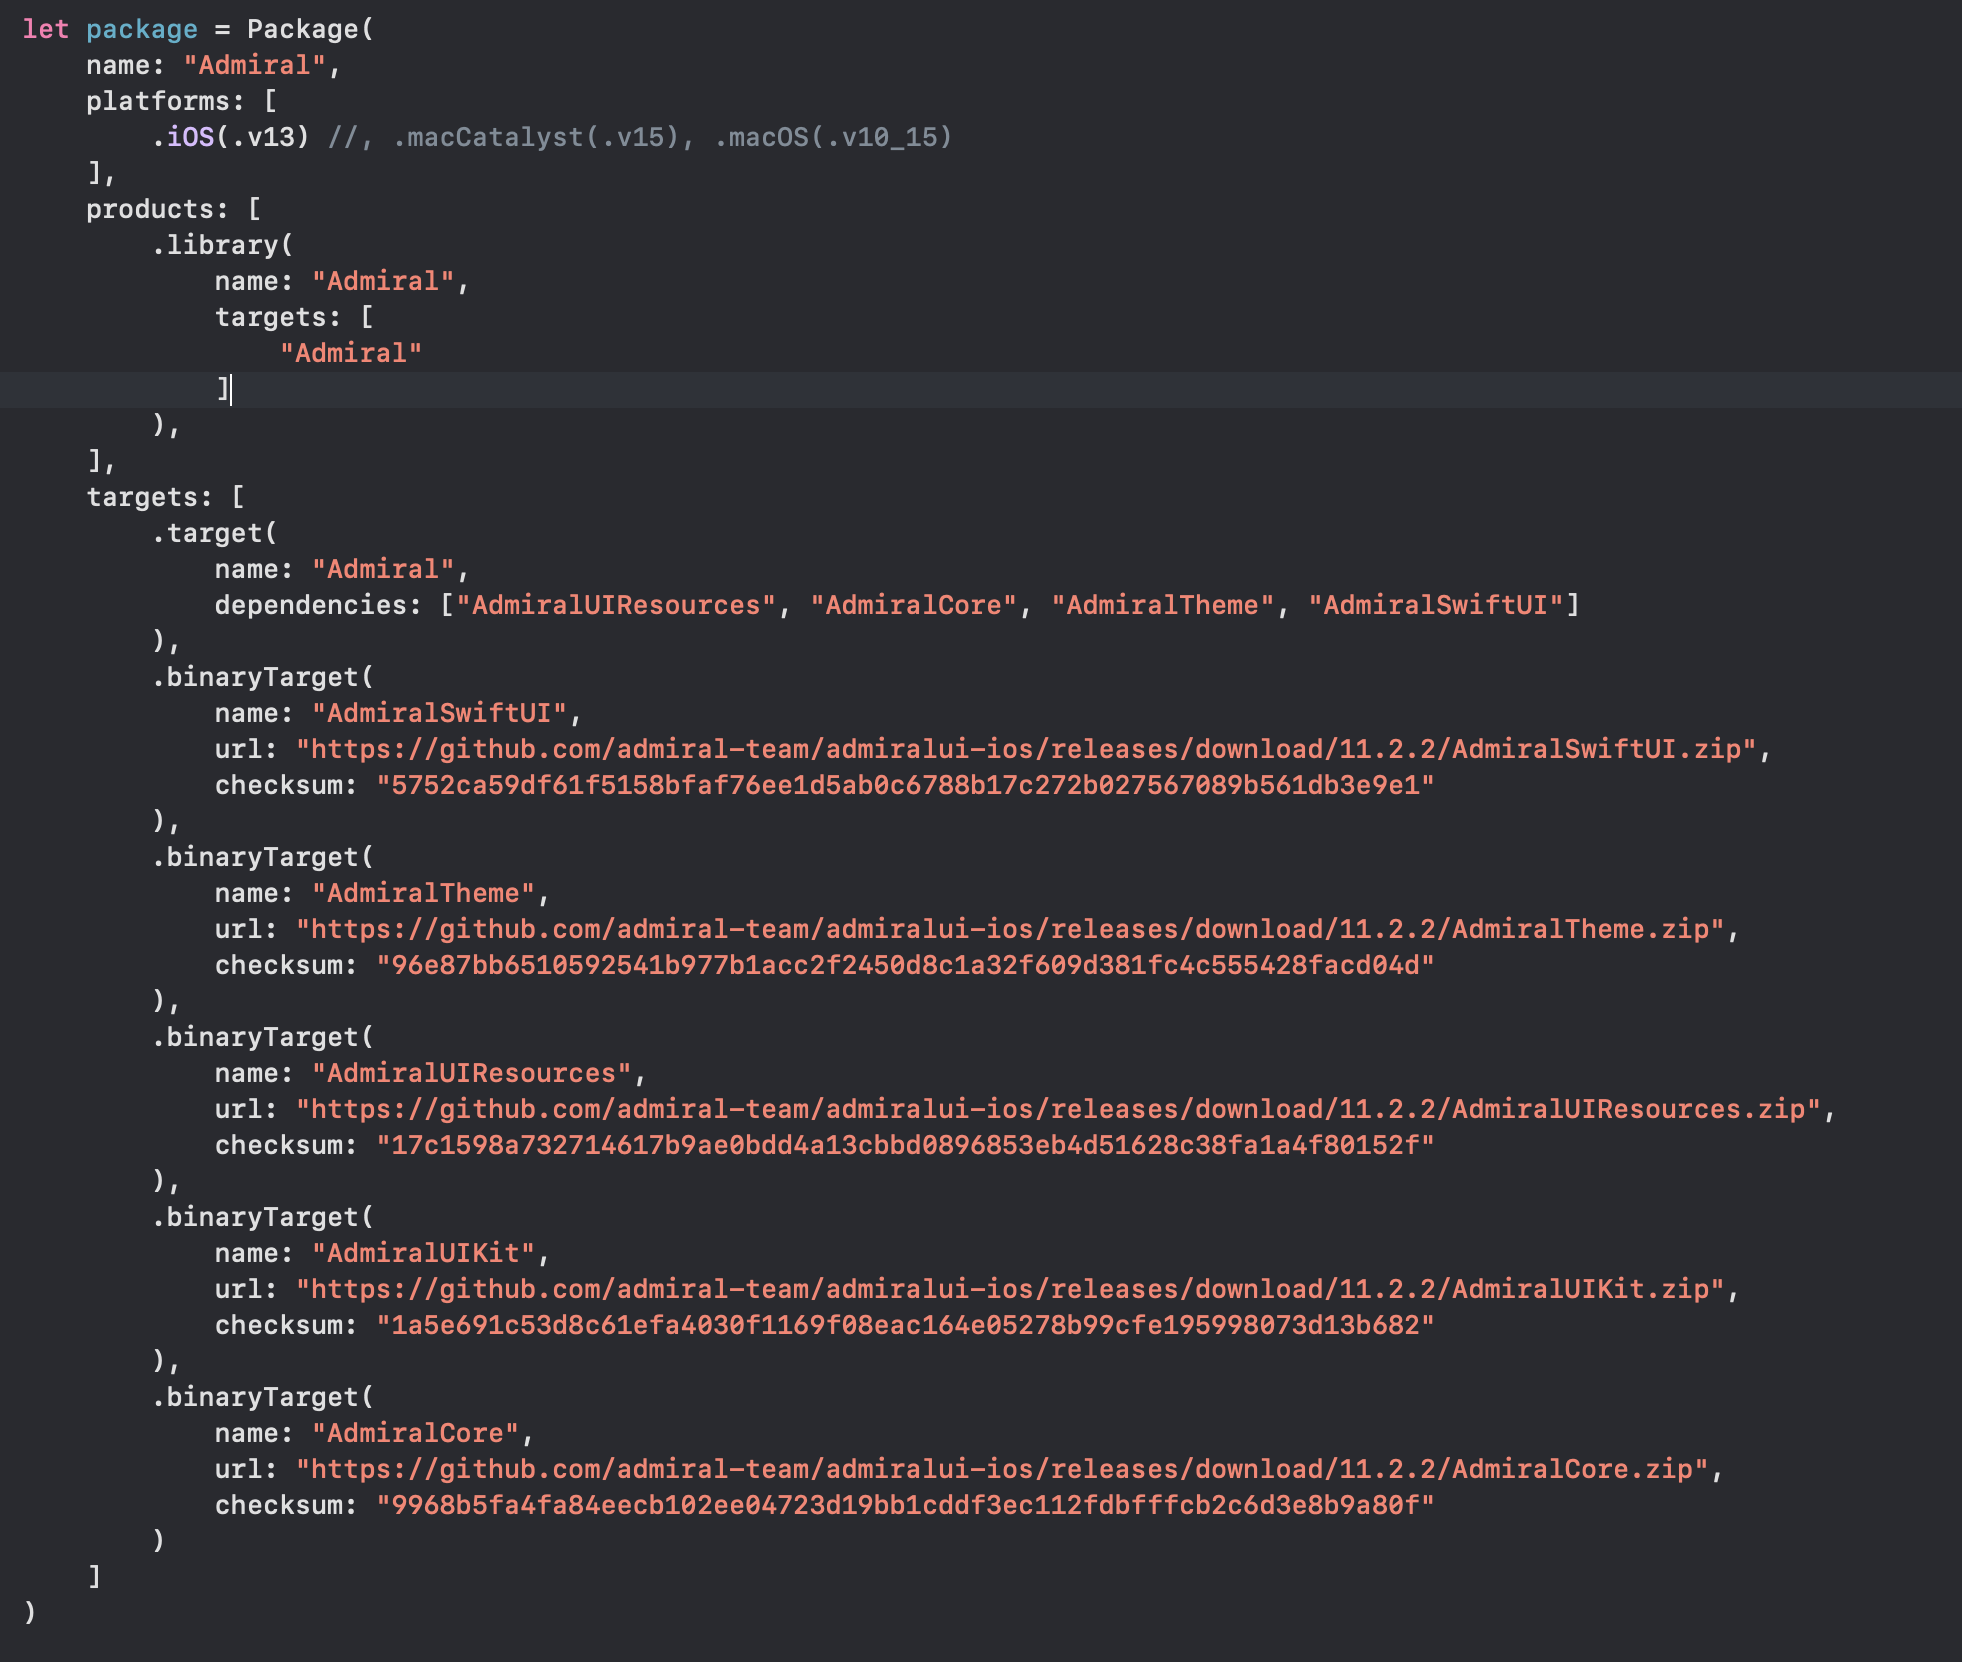Click the package name string "Admiral" on line two
The height and width of the screenshot is (1662, 1962).
click(x=254, y=65)
